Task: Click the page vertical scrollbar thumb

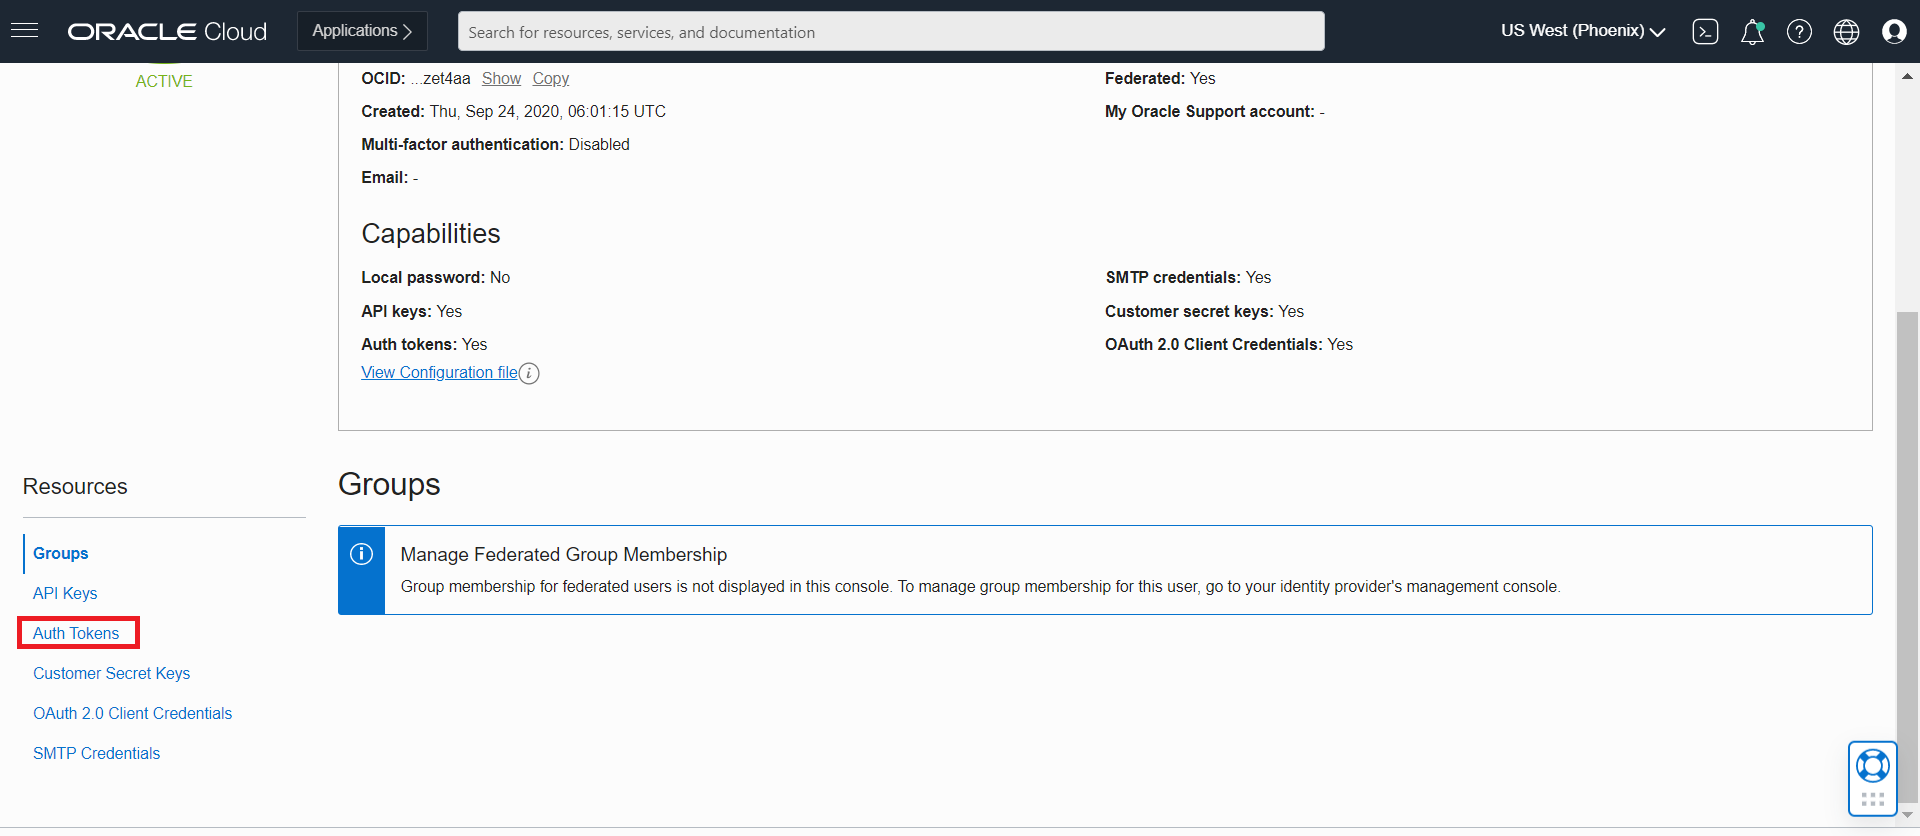Action: point(1907,555)
